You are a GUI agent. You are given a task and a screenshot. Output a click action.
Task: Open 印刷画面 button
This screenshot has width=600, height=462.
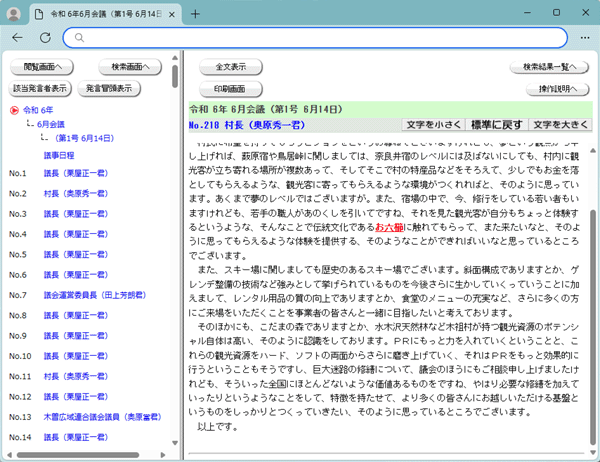point(231,89)
